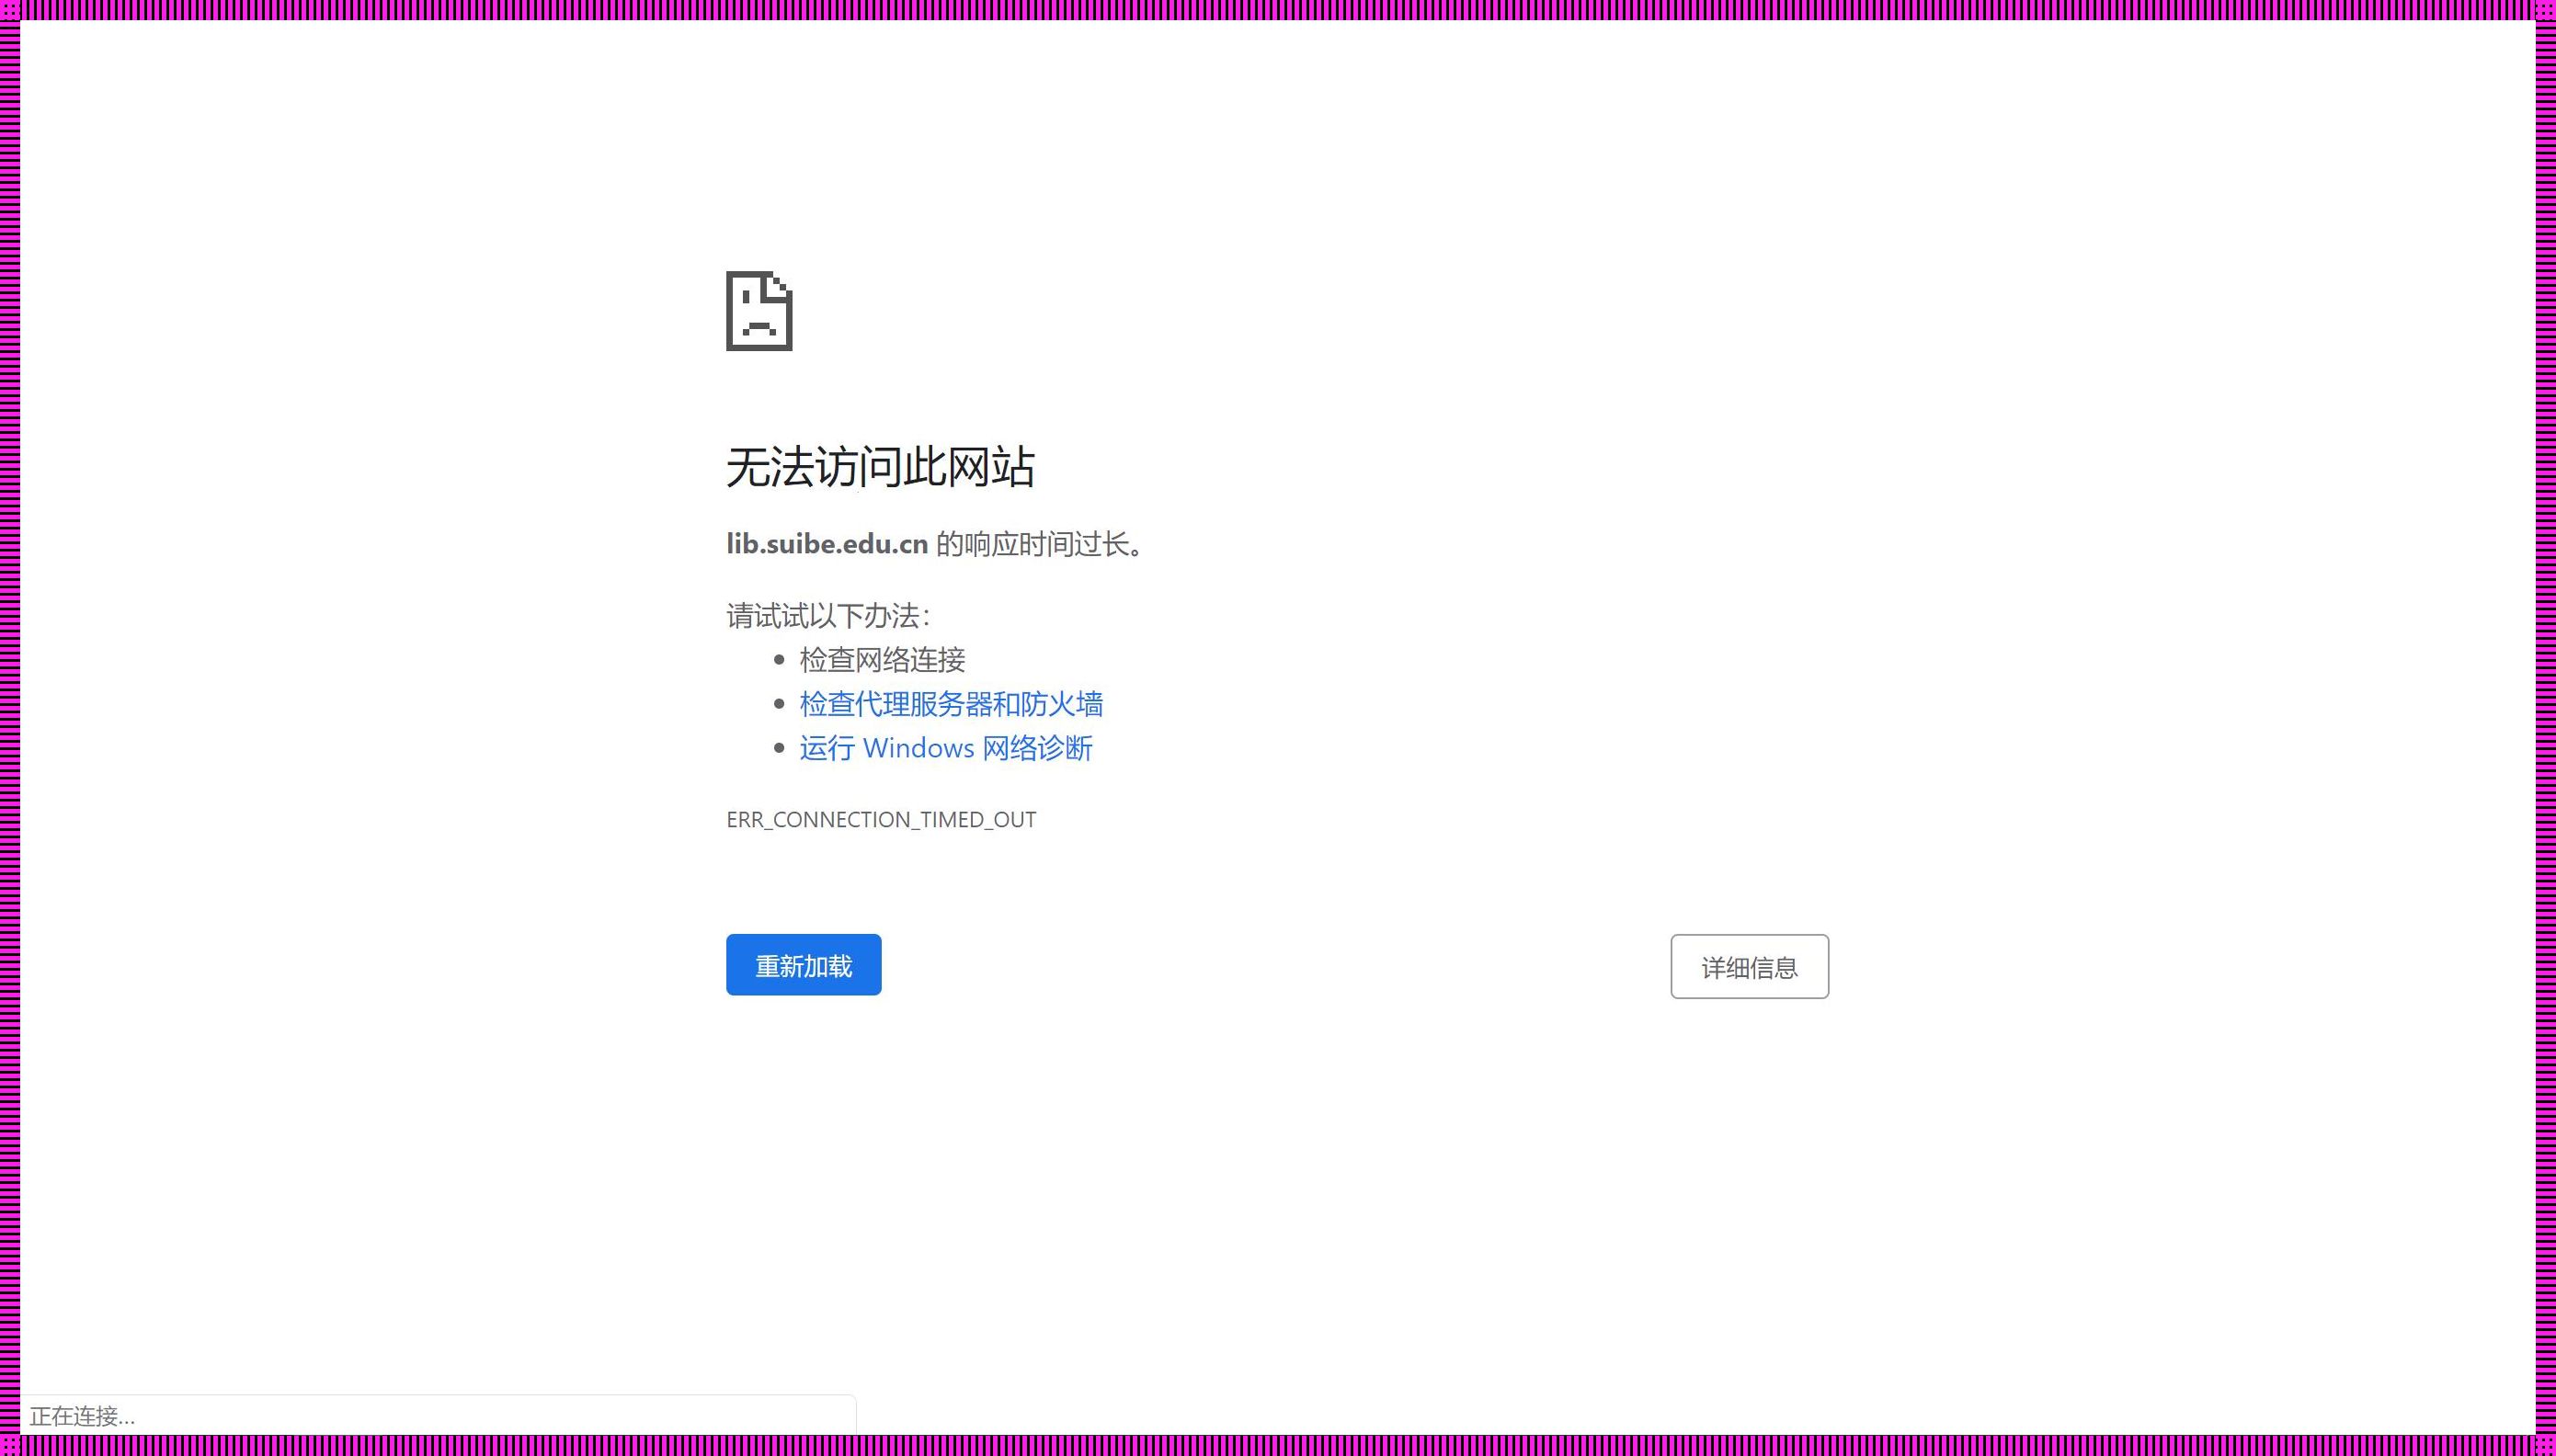2556x1456 pixels.
Task: Click the 检查网络连接 suggestion text
Action: tap(882, 660)
